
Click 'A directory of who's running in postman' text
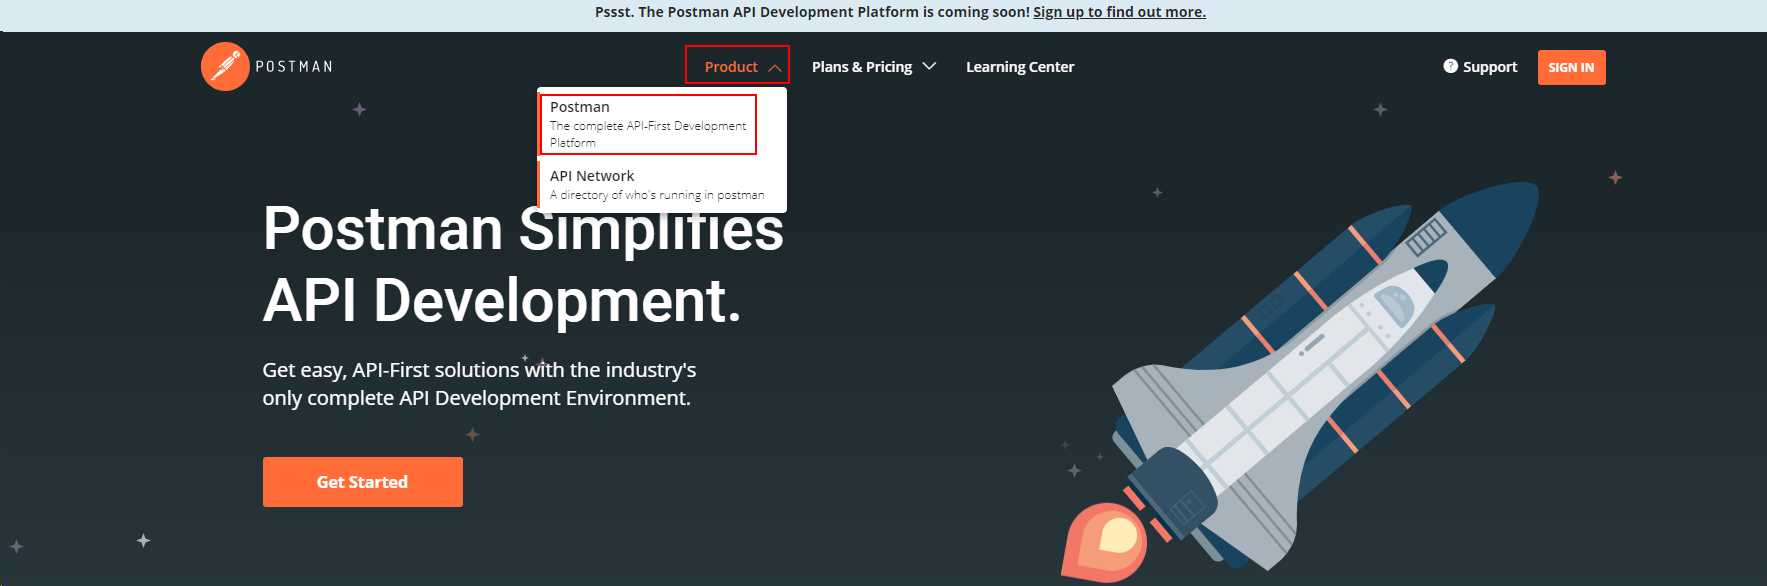click(x=657, y=195)
